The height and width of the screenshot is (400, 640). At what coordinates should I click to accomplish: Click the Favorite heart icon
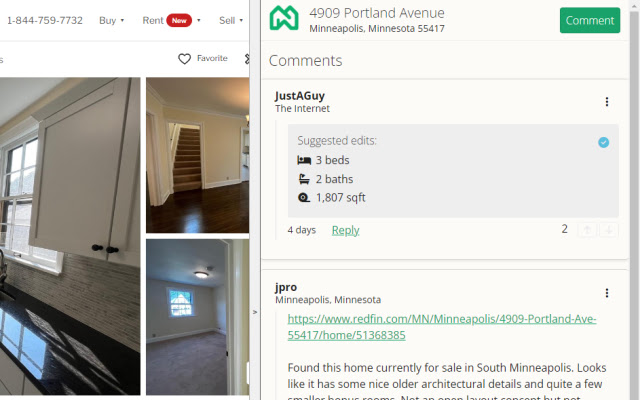tap(184, 59)
